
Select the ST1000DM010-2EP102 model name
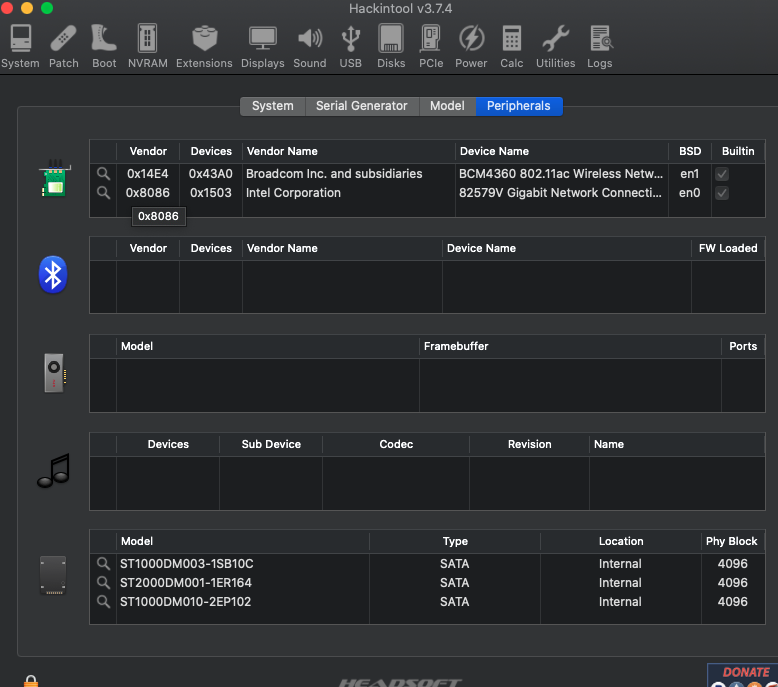[185, 601]
